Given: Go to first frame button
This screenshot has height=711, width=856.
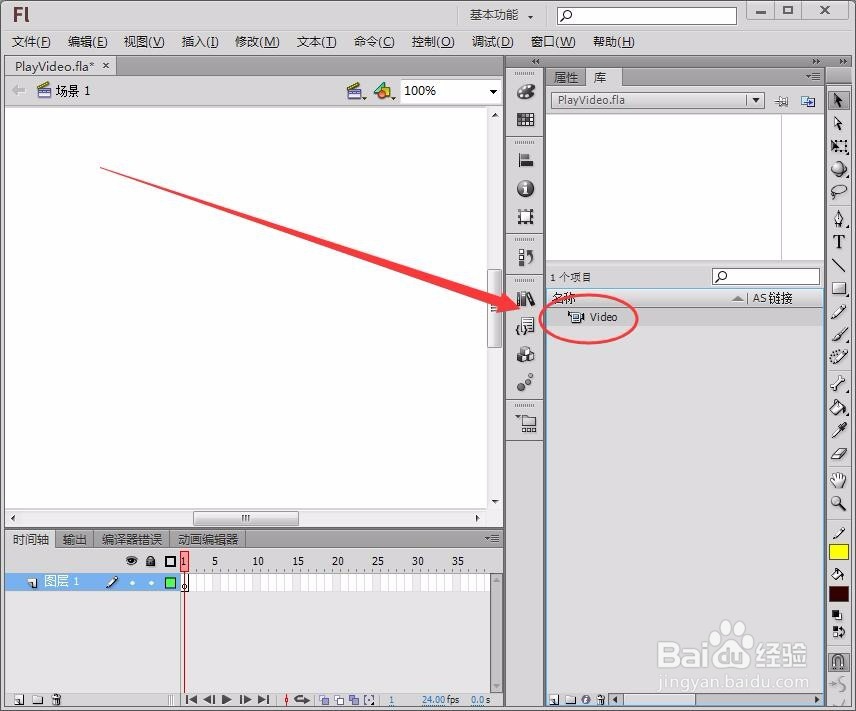Looking at the screenshot, I should 191,700.
